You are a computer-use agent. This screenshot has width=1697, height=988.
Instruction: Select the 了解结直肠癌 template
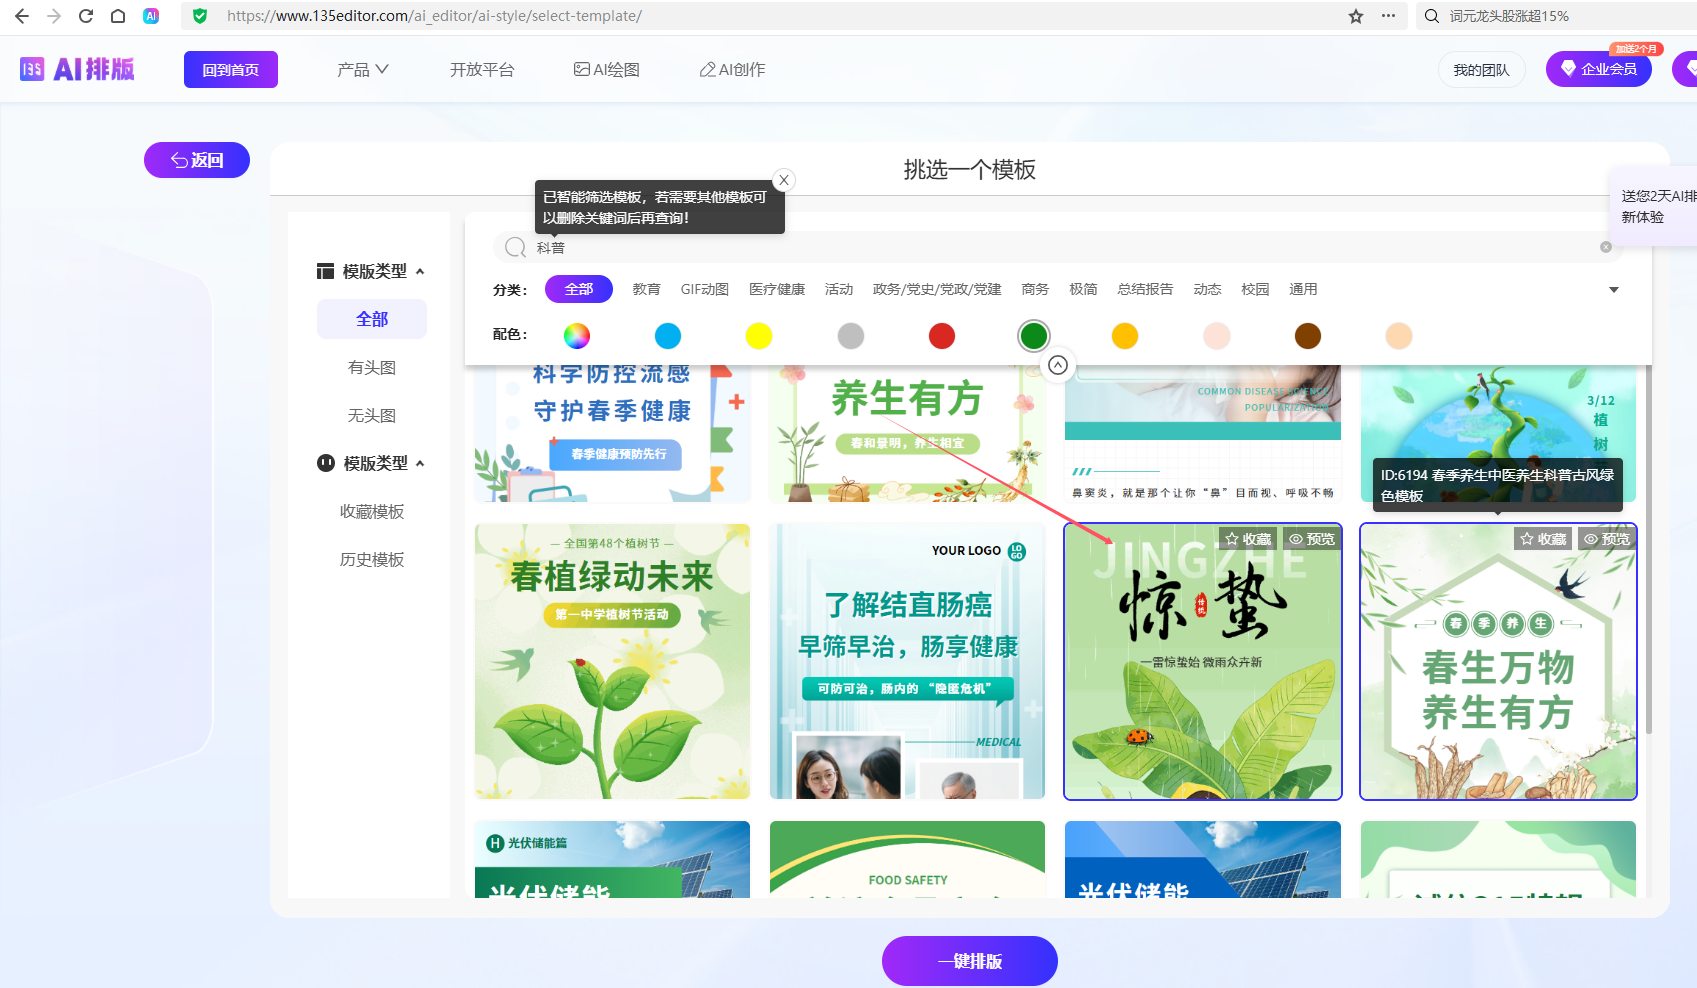tap(907, 661)
